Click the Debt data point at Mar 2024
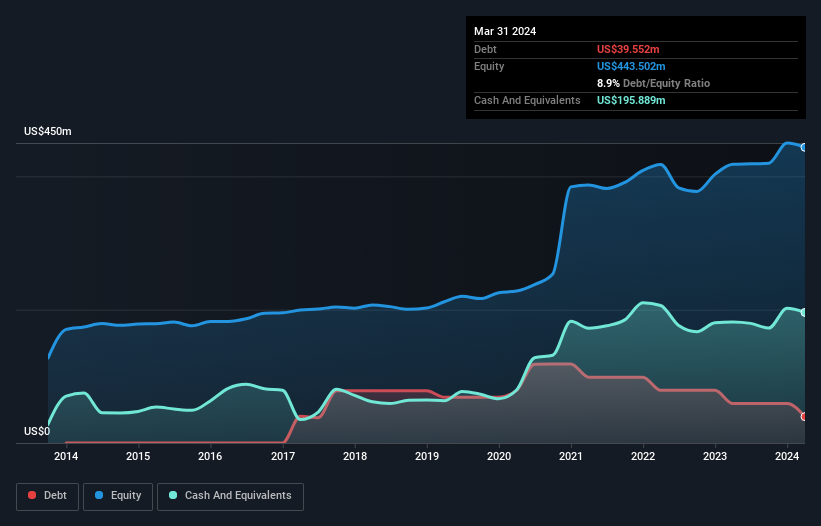The height and width of the screenshot is (526, 821). point(804,417)
